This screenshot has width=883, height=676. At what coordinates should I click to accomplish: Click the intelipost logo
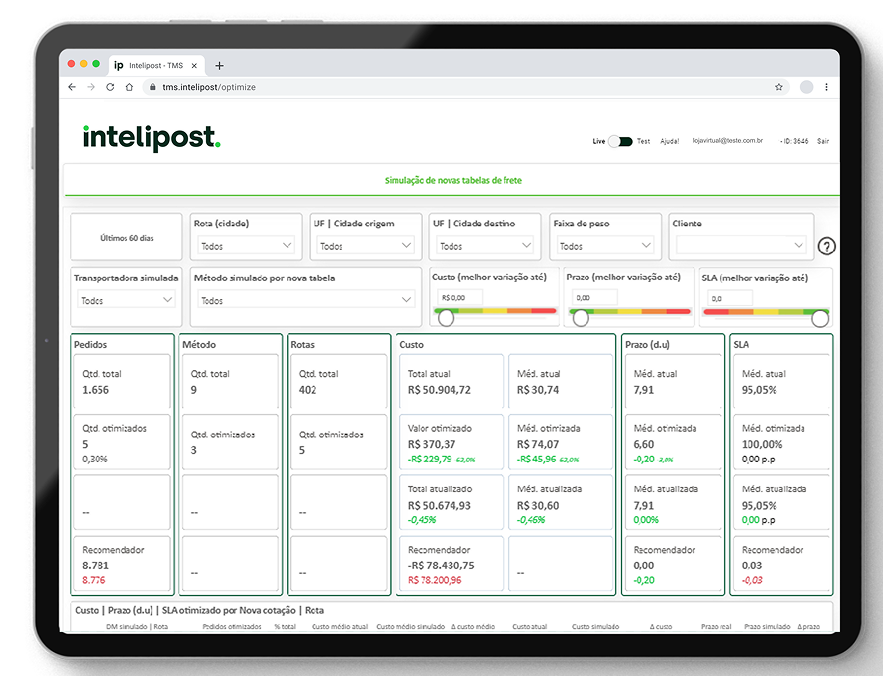click(151, 137)
